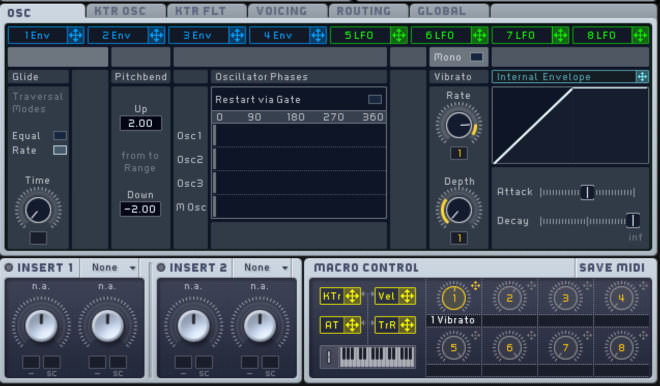660x386 pixels.
Task: Click the AT macro source crosshair icon
Action: pyautogui.click(x=352, y=325)
